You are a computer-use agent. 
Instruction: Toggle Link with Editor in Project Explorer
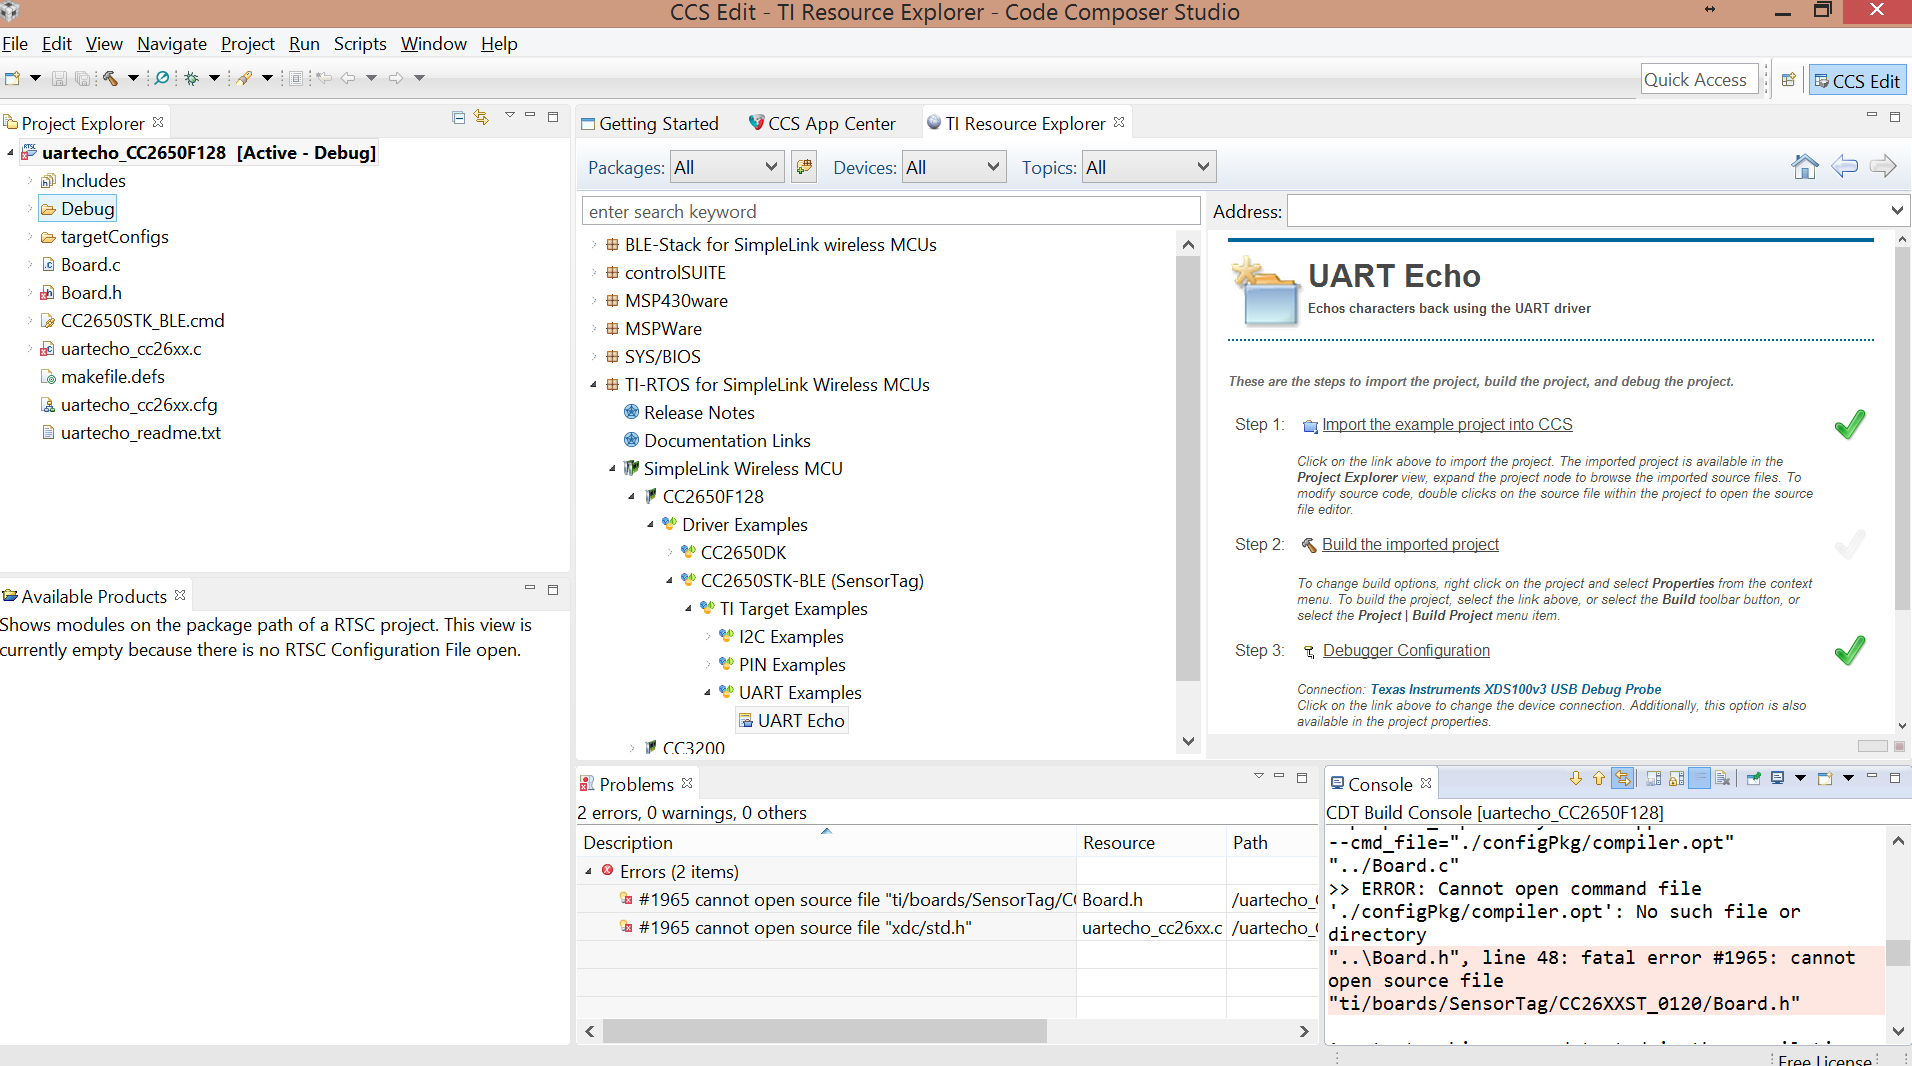[x=481, y=117]
